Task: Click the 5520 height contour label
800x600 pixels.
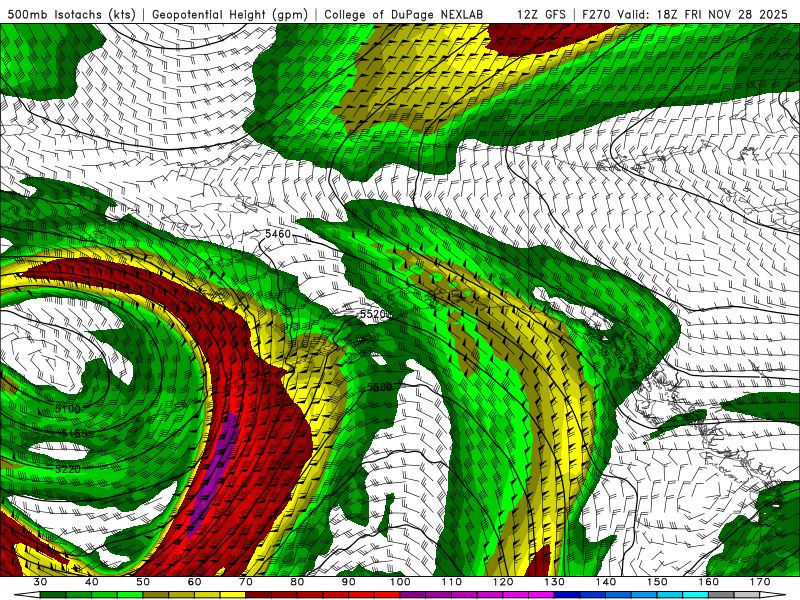Action: coord(373,314)
